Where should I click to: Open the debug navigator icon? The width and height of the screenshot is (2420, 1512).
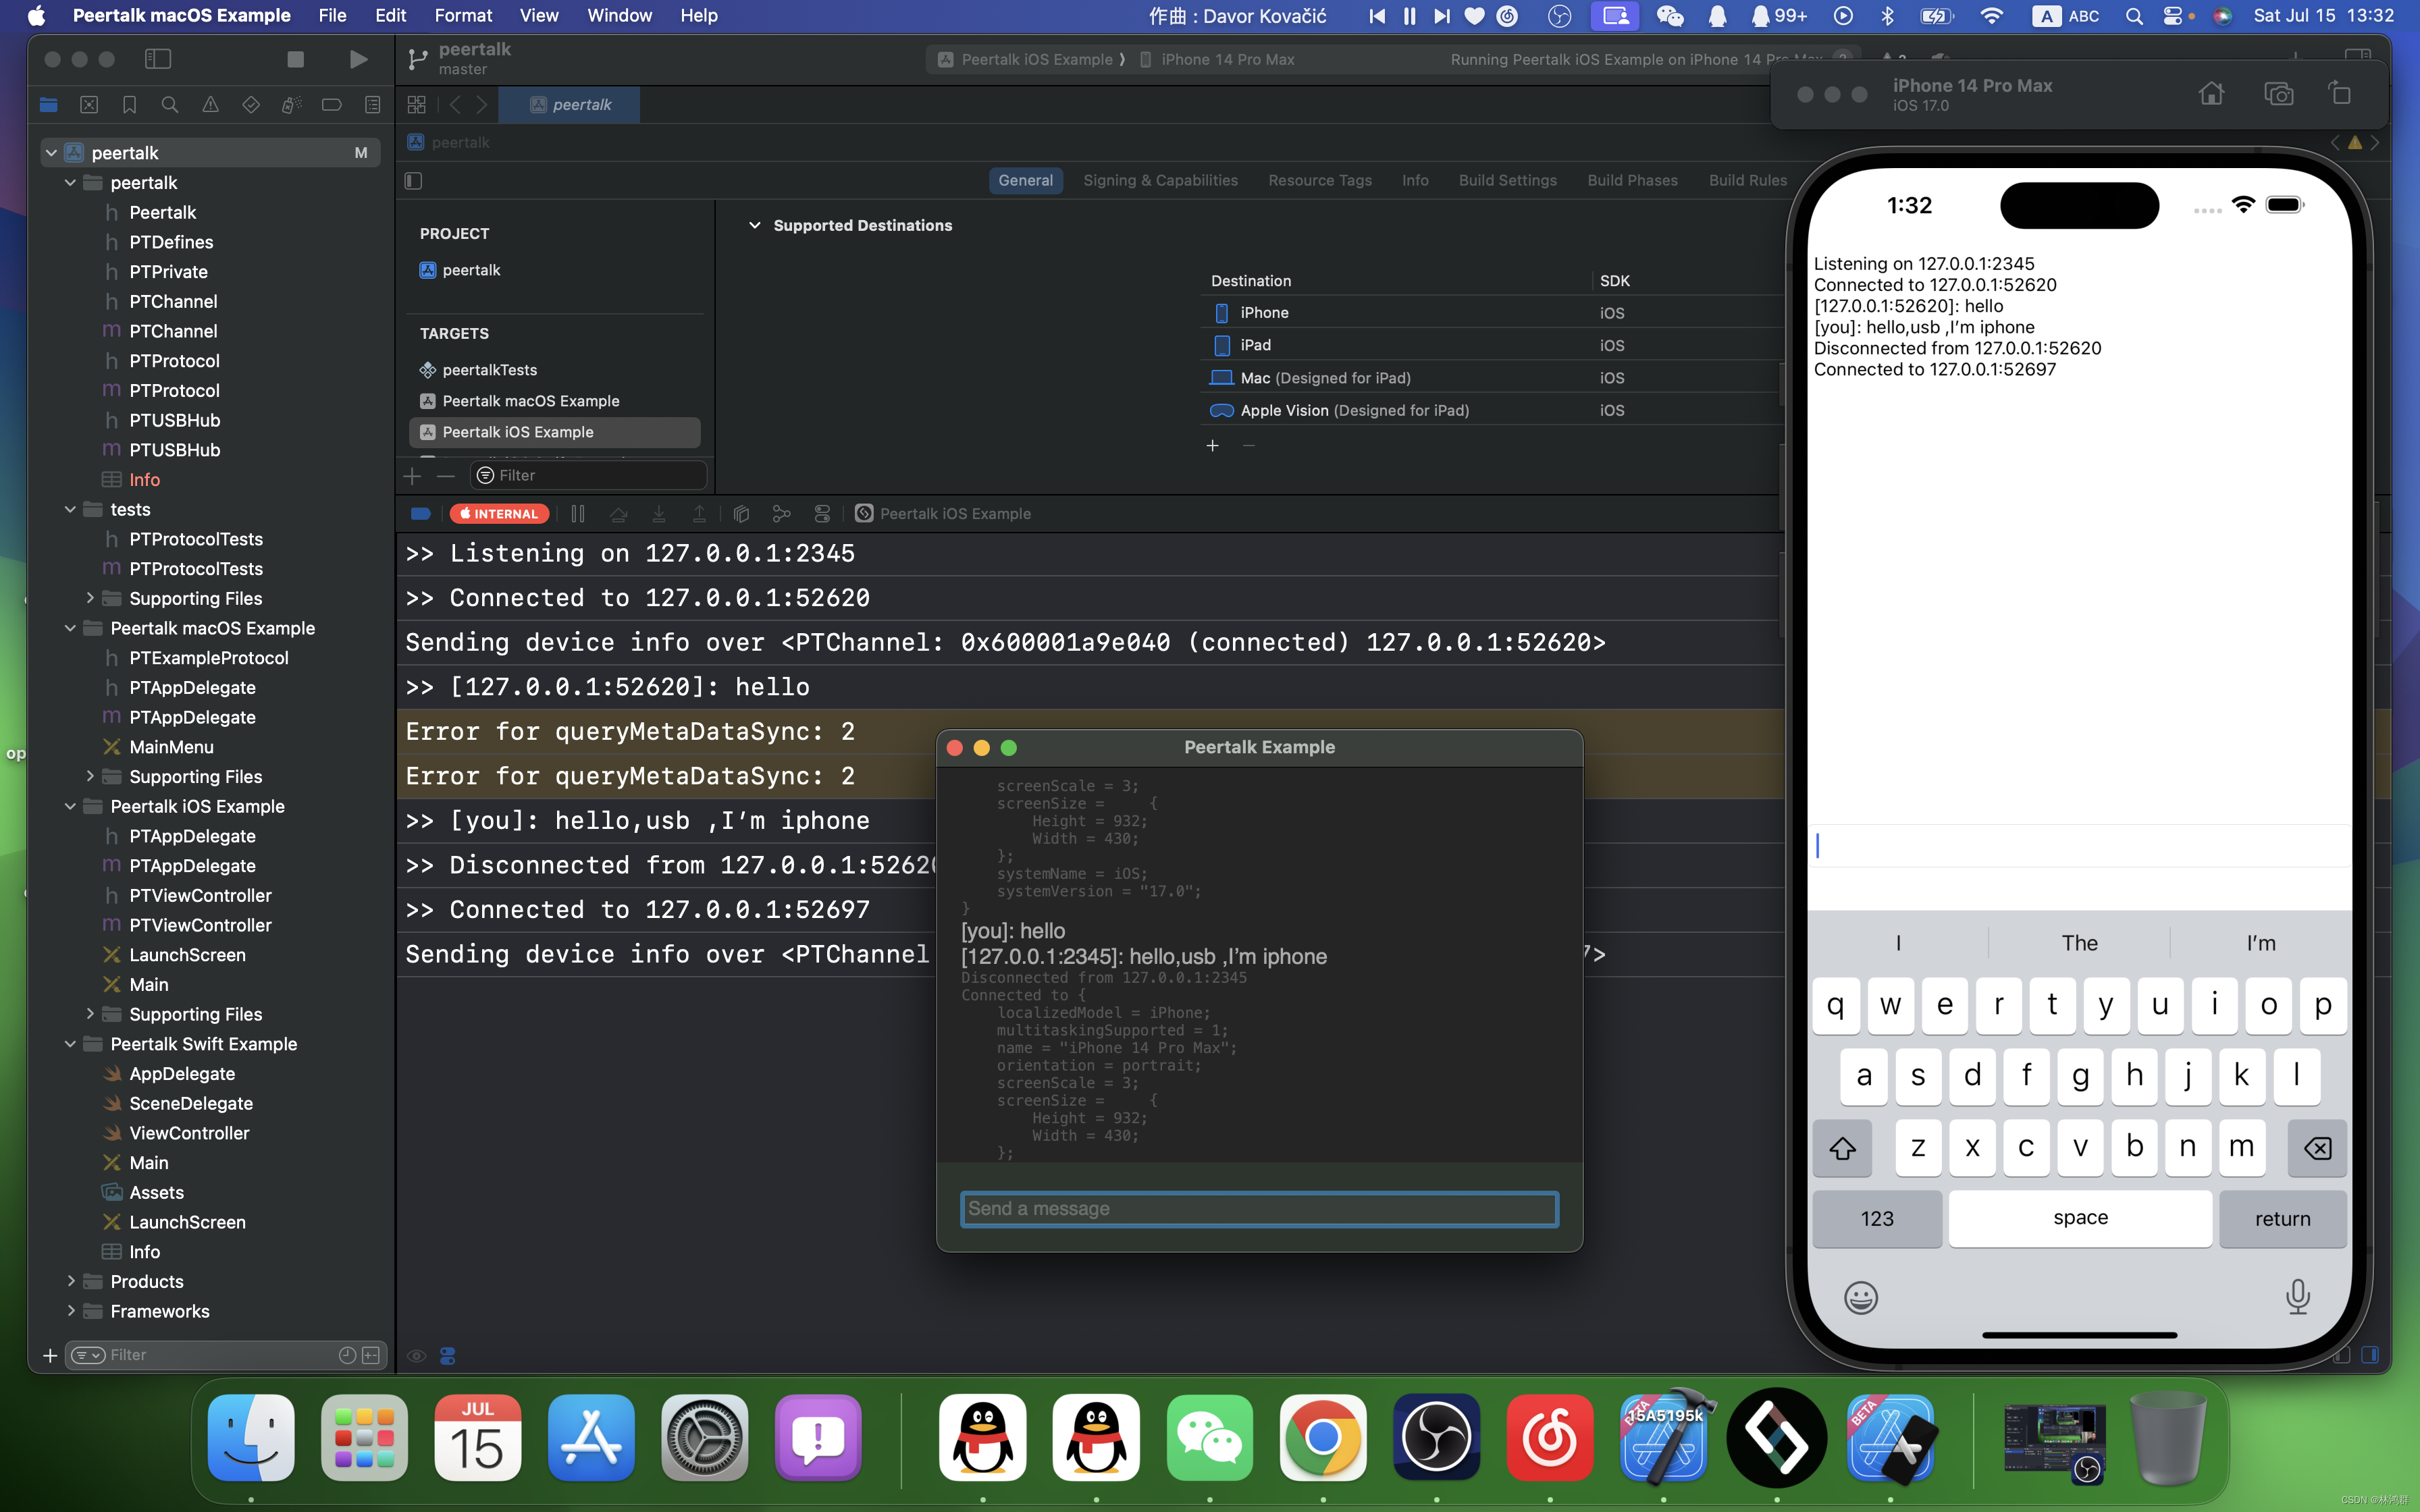point(291,105)
